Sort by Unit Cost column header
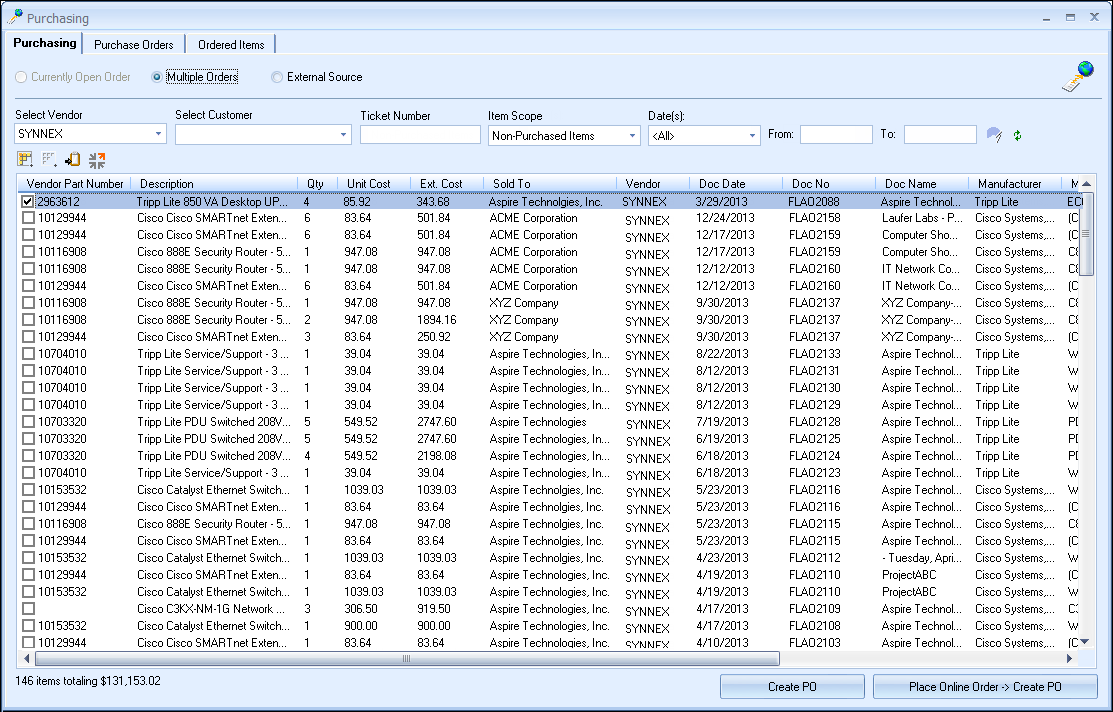 pos(373,183)
